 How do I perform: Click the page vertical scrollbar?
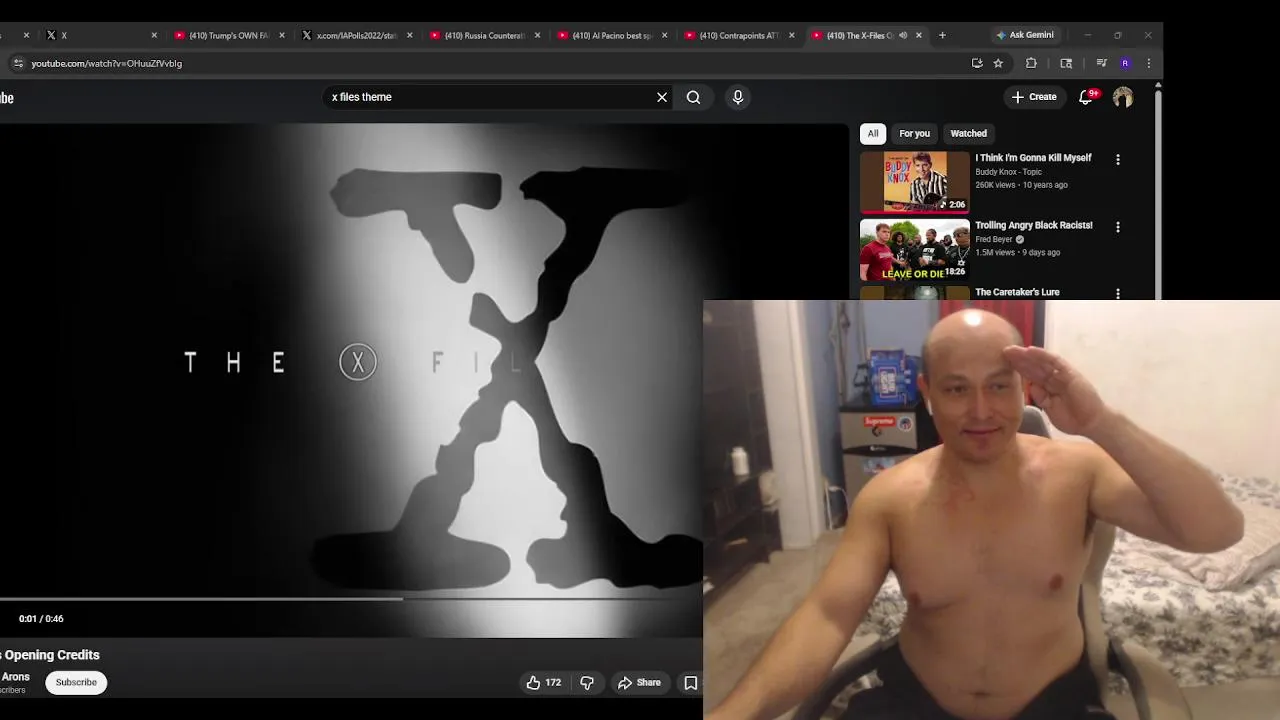pos(1158,190)
